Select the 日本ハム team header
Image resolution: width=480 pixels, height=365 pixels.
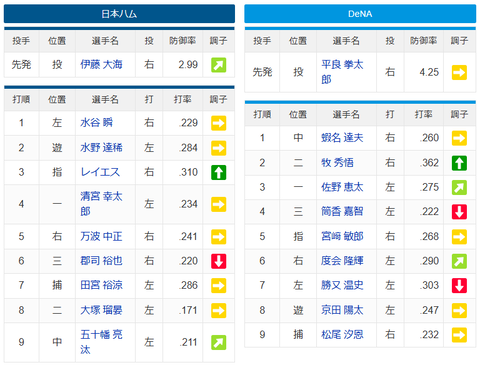(119, 14)
